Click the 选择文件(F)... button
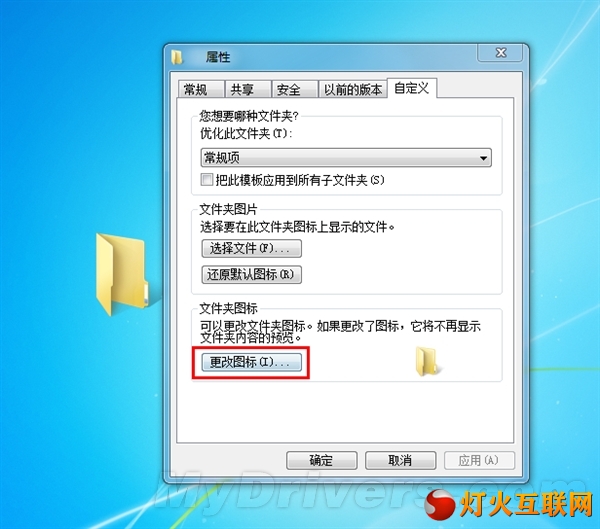The height and width of the screenshot is (529, 600). [x=251, y=249]
